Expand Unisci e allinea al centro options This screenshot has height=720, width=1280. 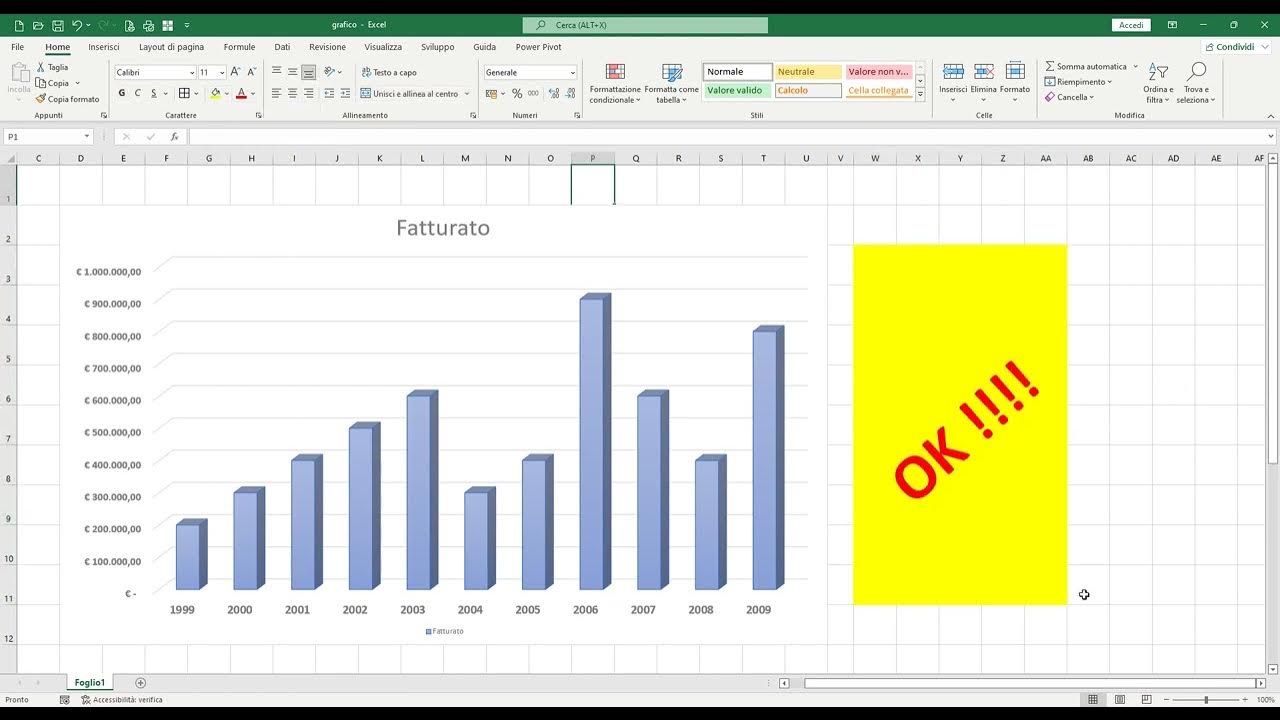tap(466, 94)
